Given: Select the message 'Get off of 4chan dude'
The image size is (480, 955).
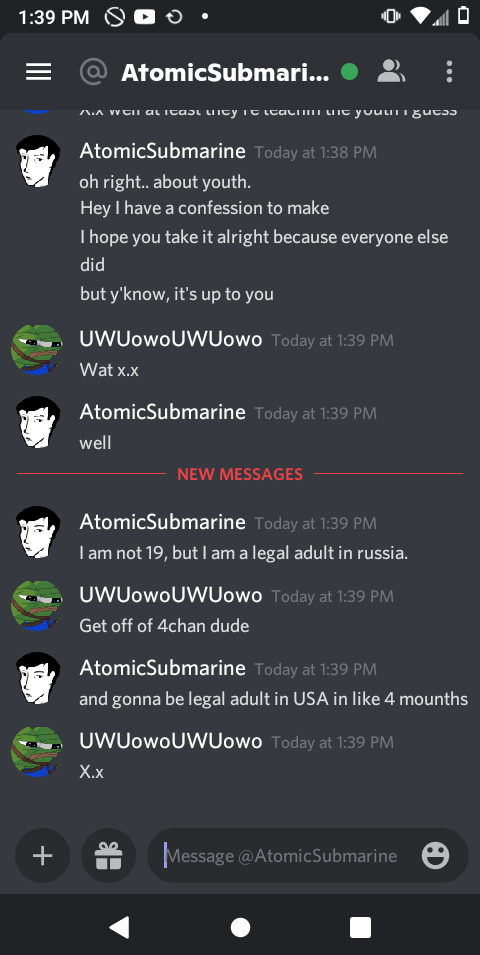Looking at the screenshot, I should (x=164, y=626).
